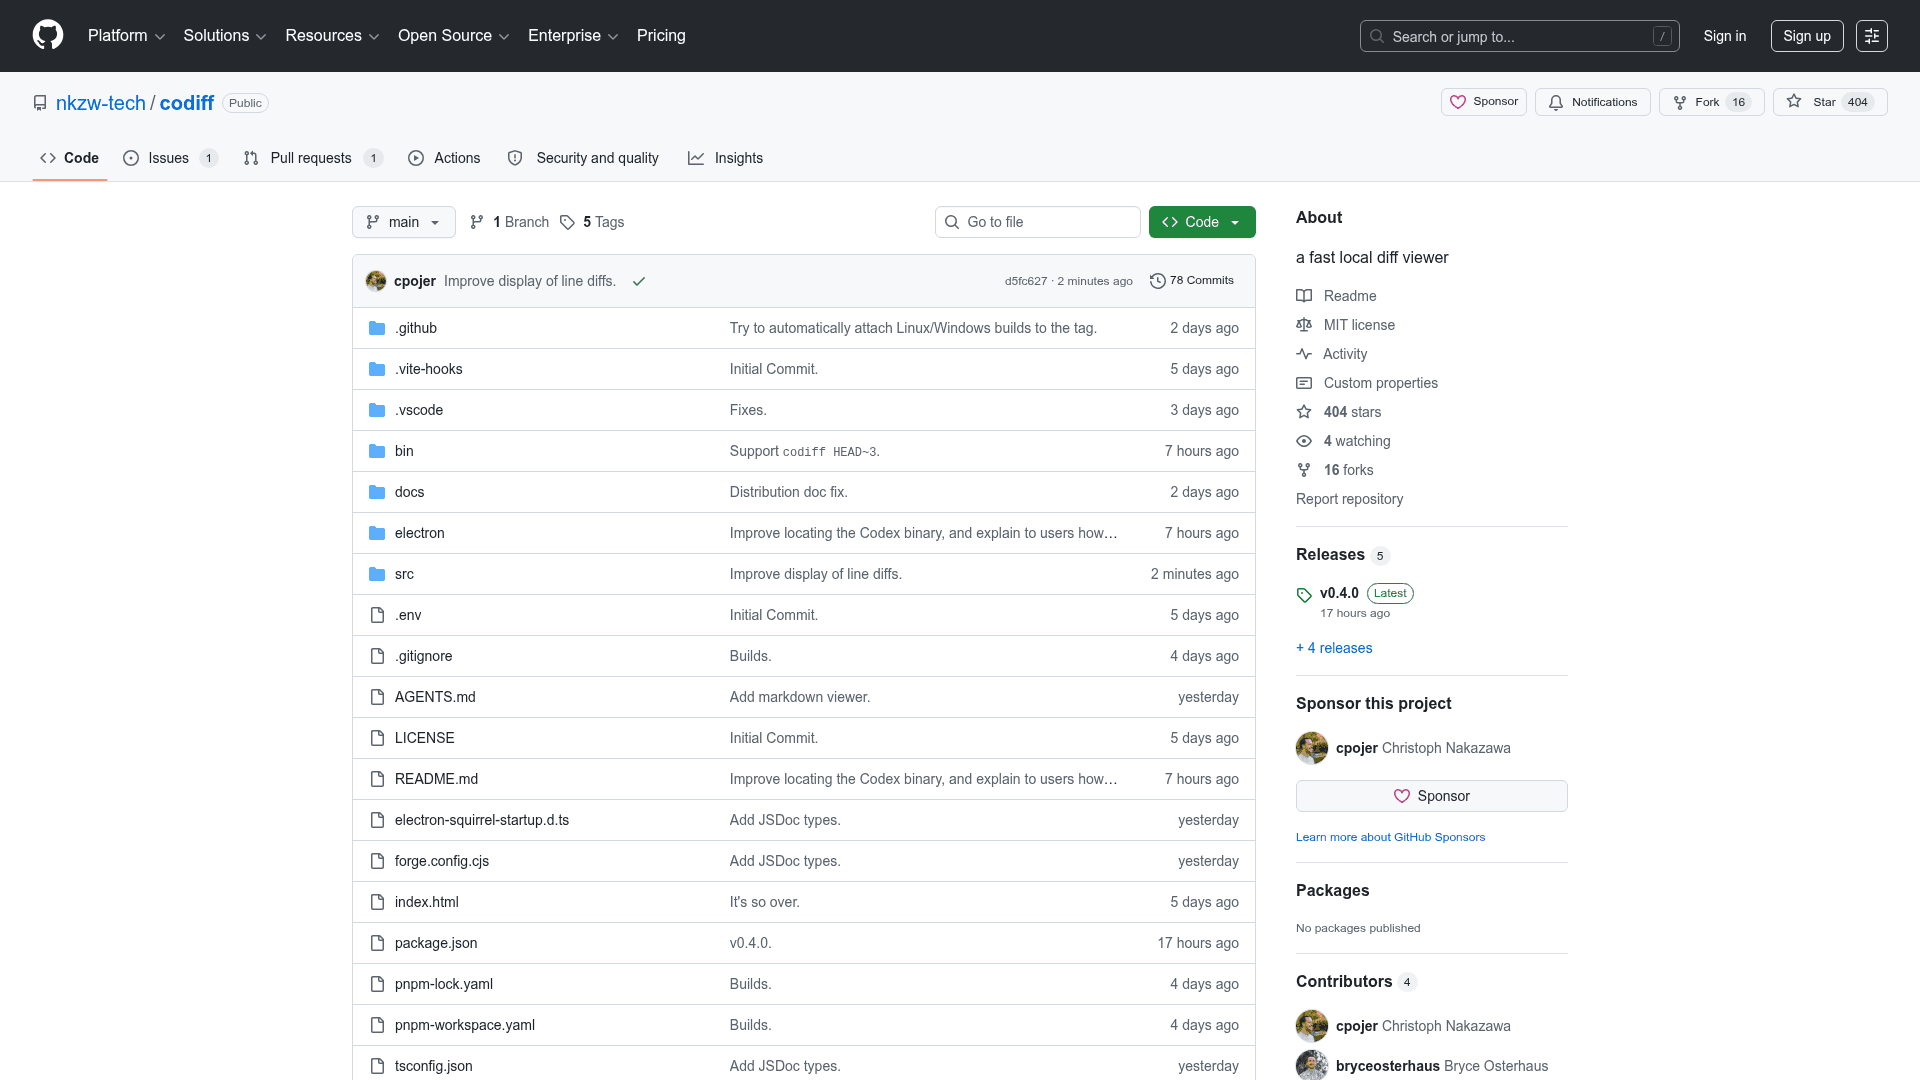
Task: Click the electron folder icon
Action: [x=377, y=533]
